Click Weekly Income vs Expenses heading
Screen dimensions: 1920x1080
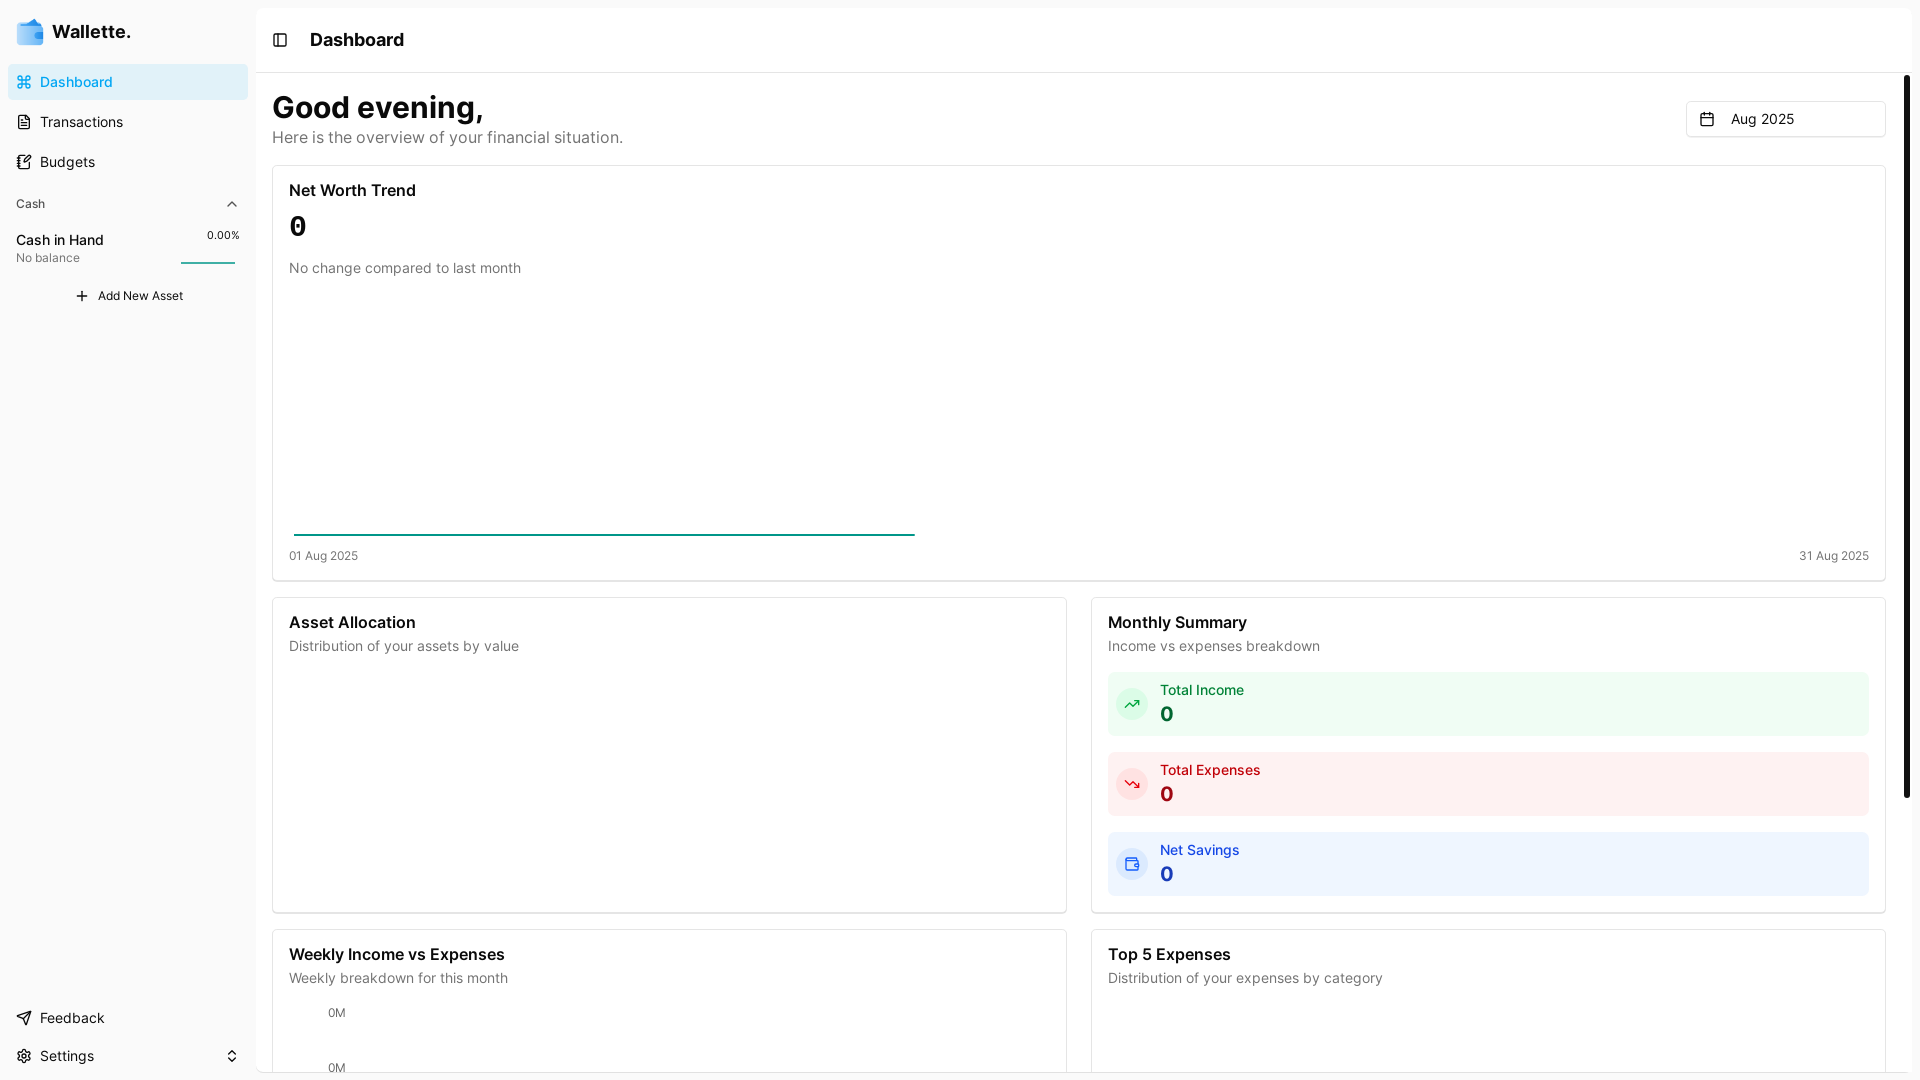397,954
